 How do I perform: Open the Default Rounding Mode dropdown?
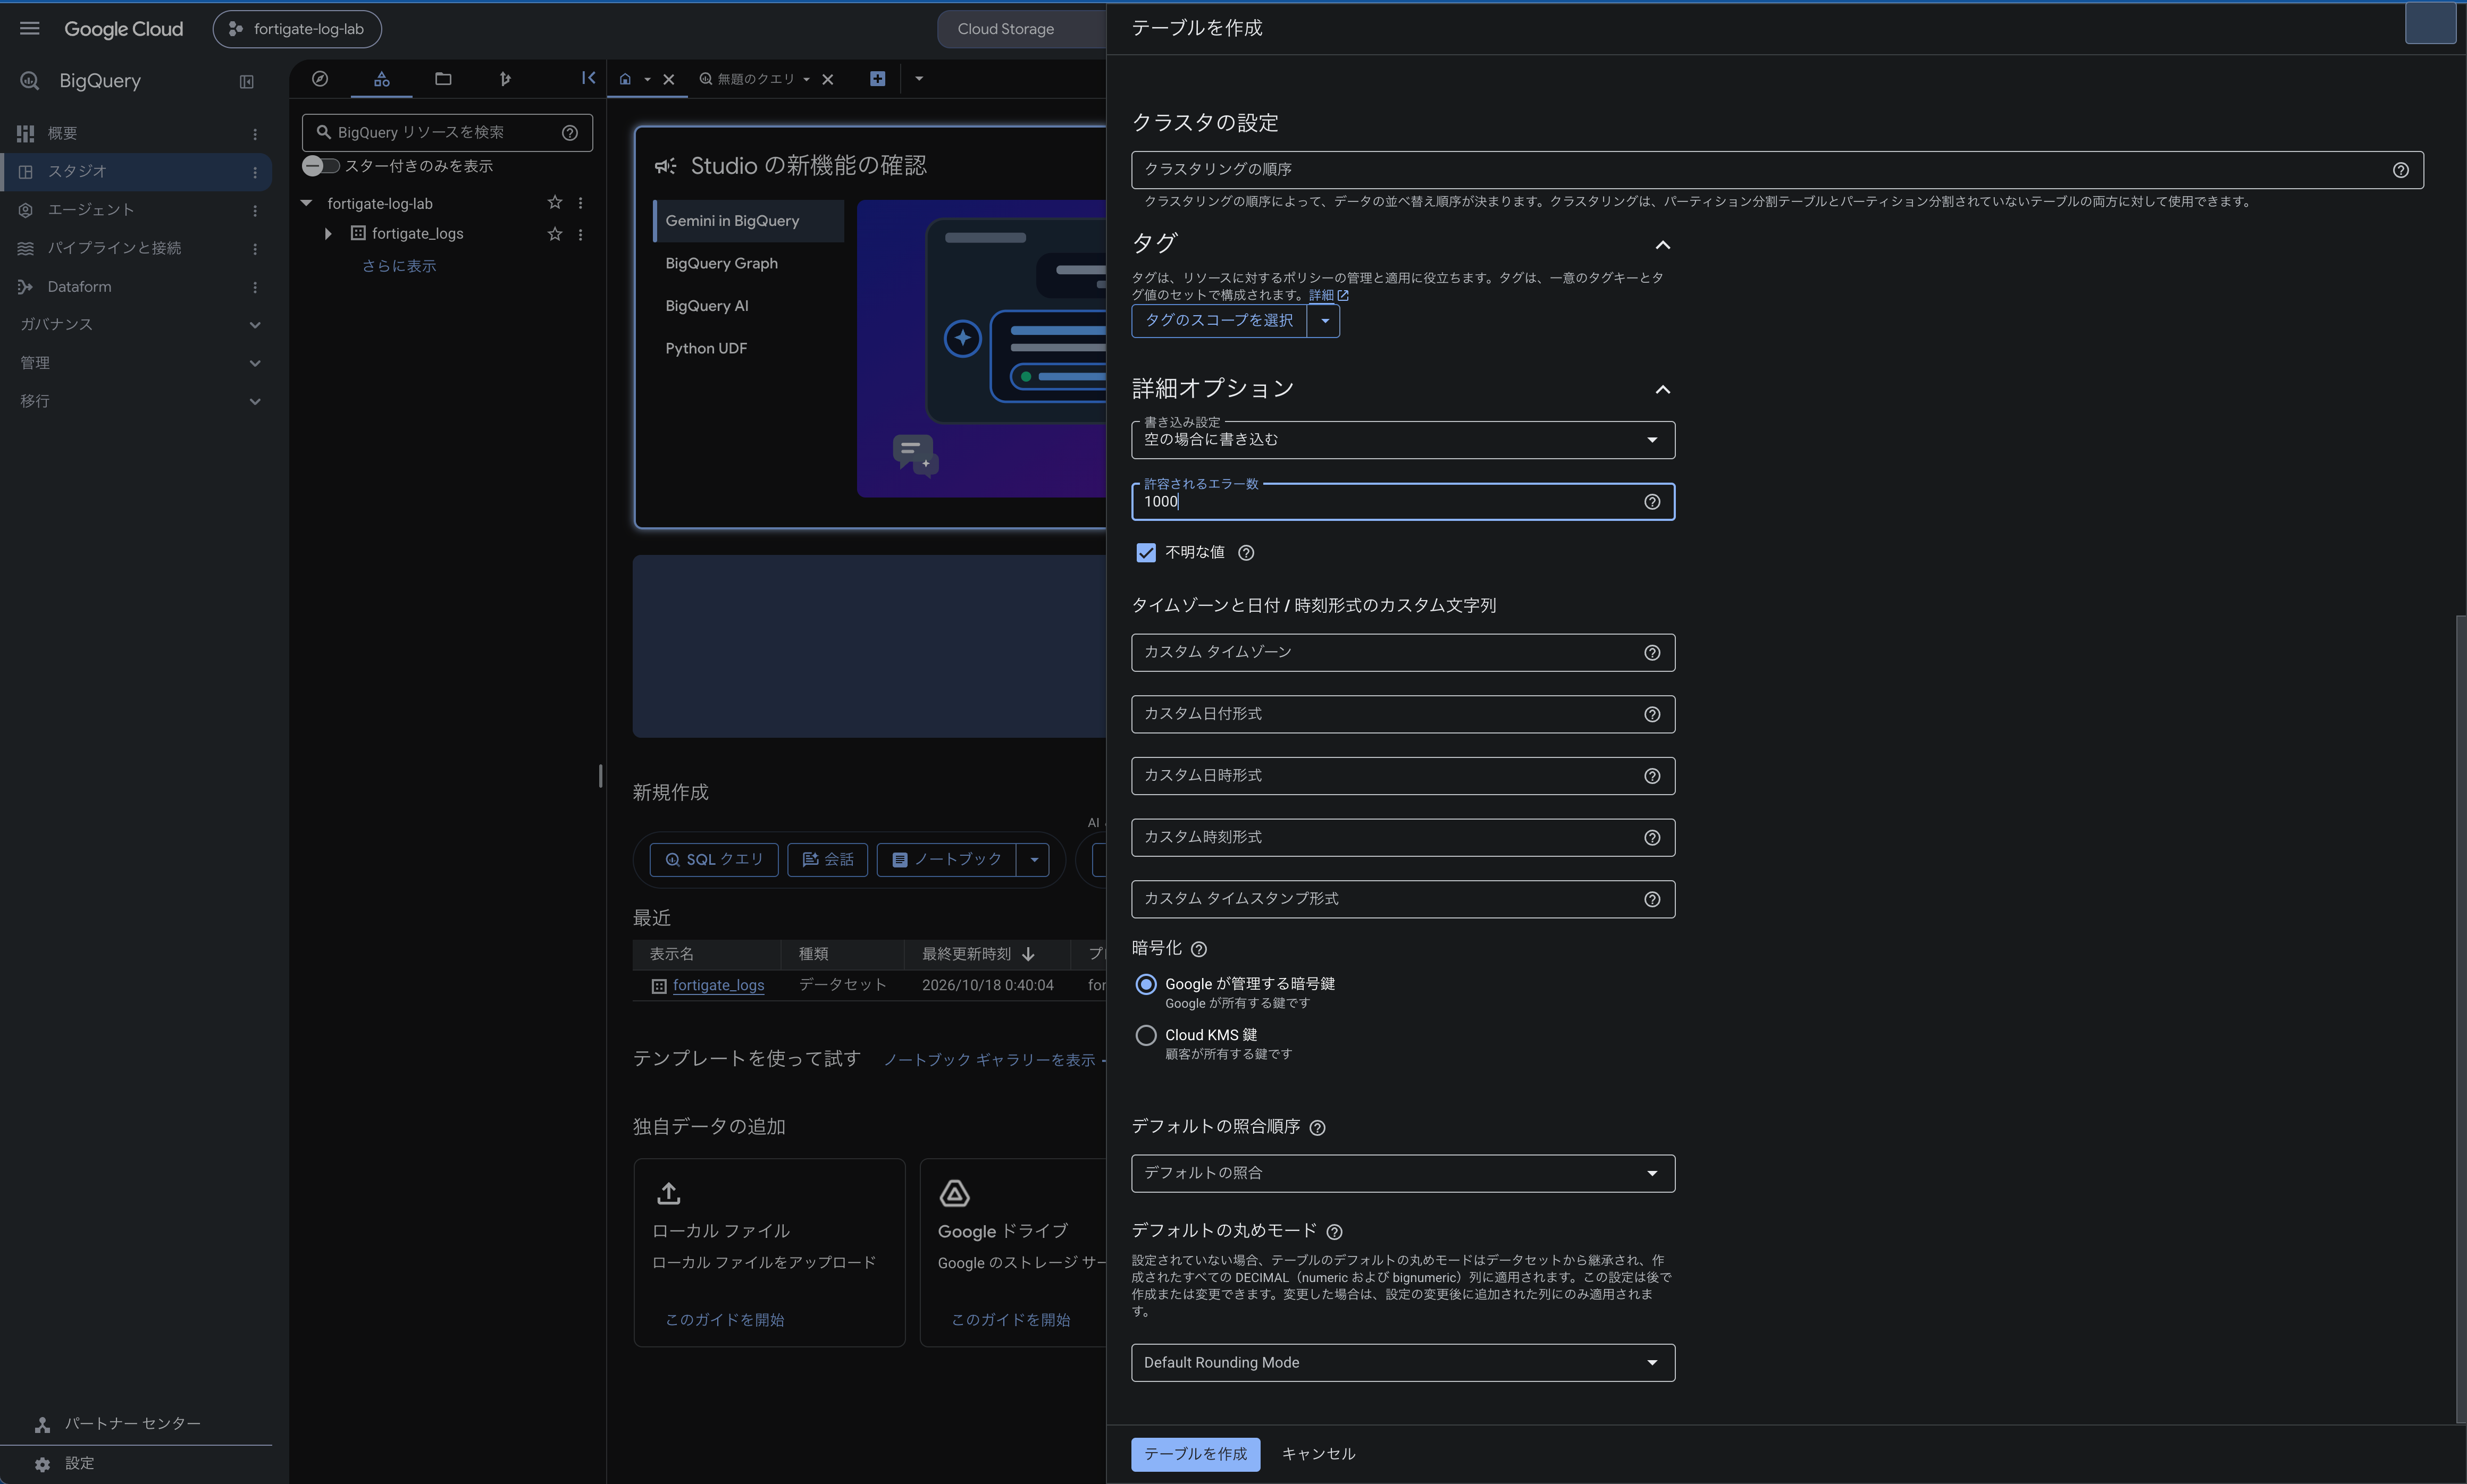click(1402, 1363)
